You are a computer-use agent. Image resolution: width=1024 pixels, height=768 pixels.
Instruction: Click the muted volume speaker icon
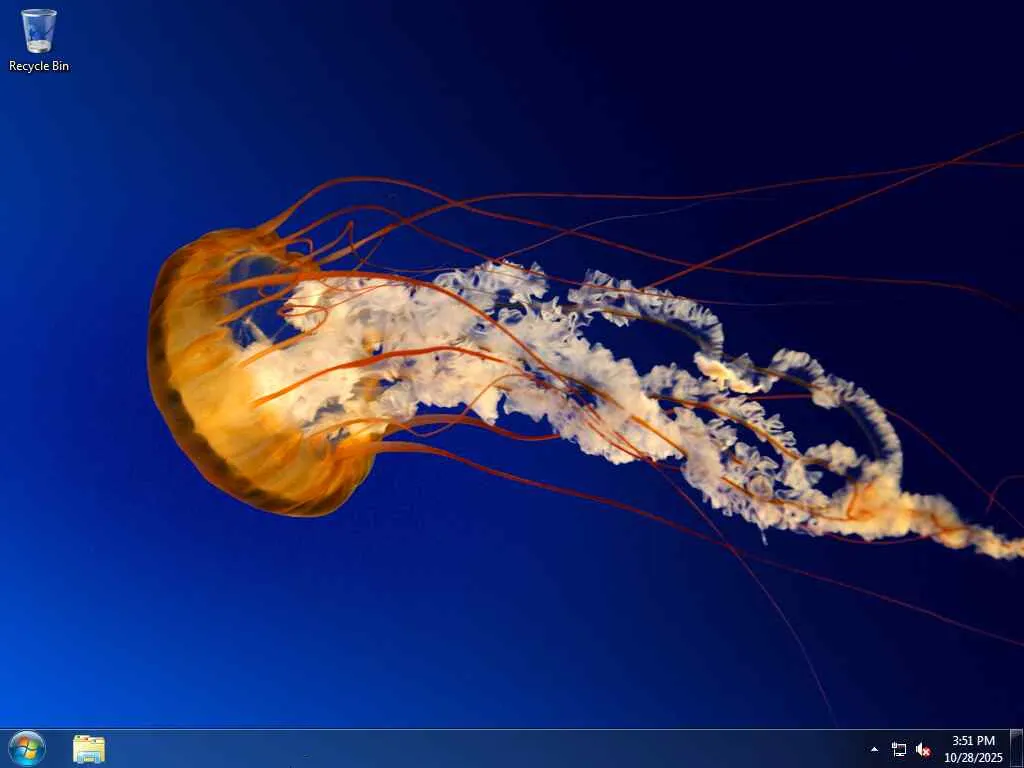pos(923,750)
